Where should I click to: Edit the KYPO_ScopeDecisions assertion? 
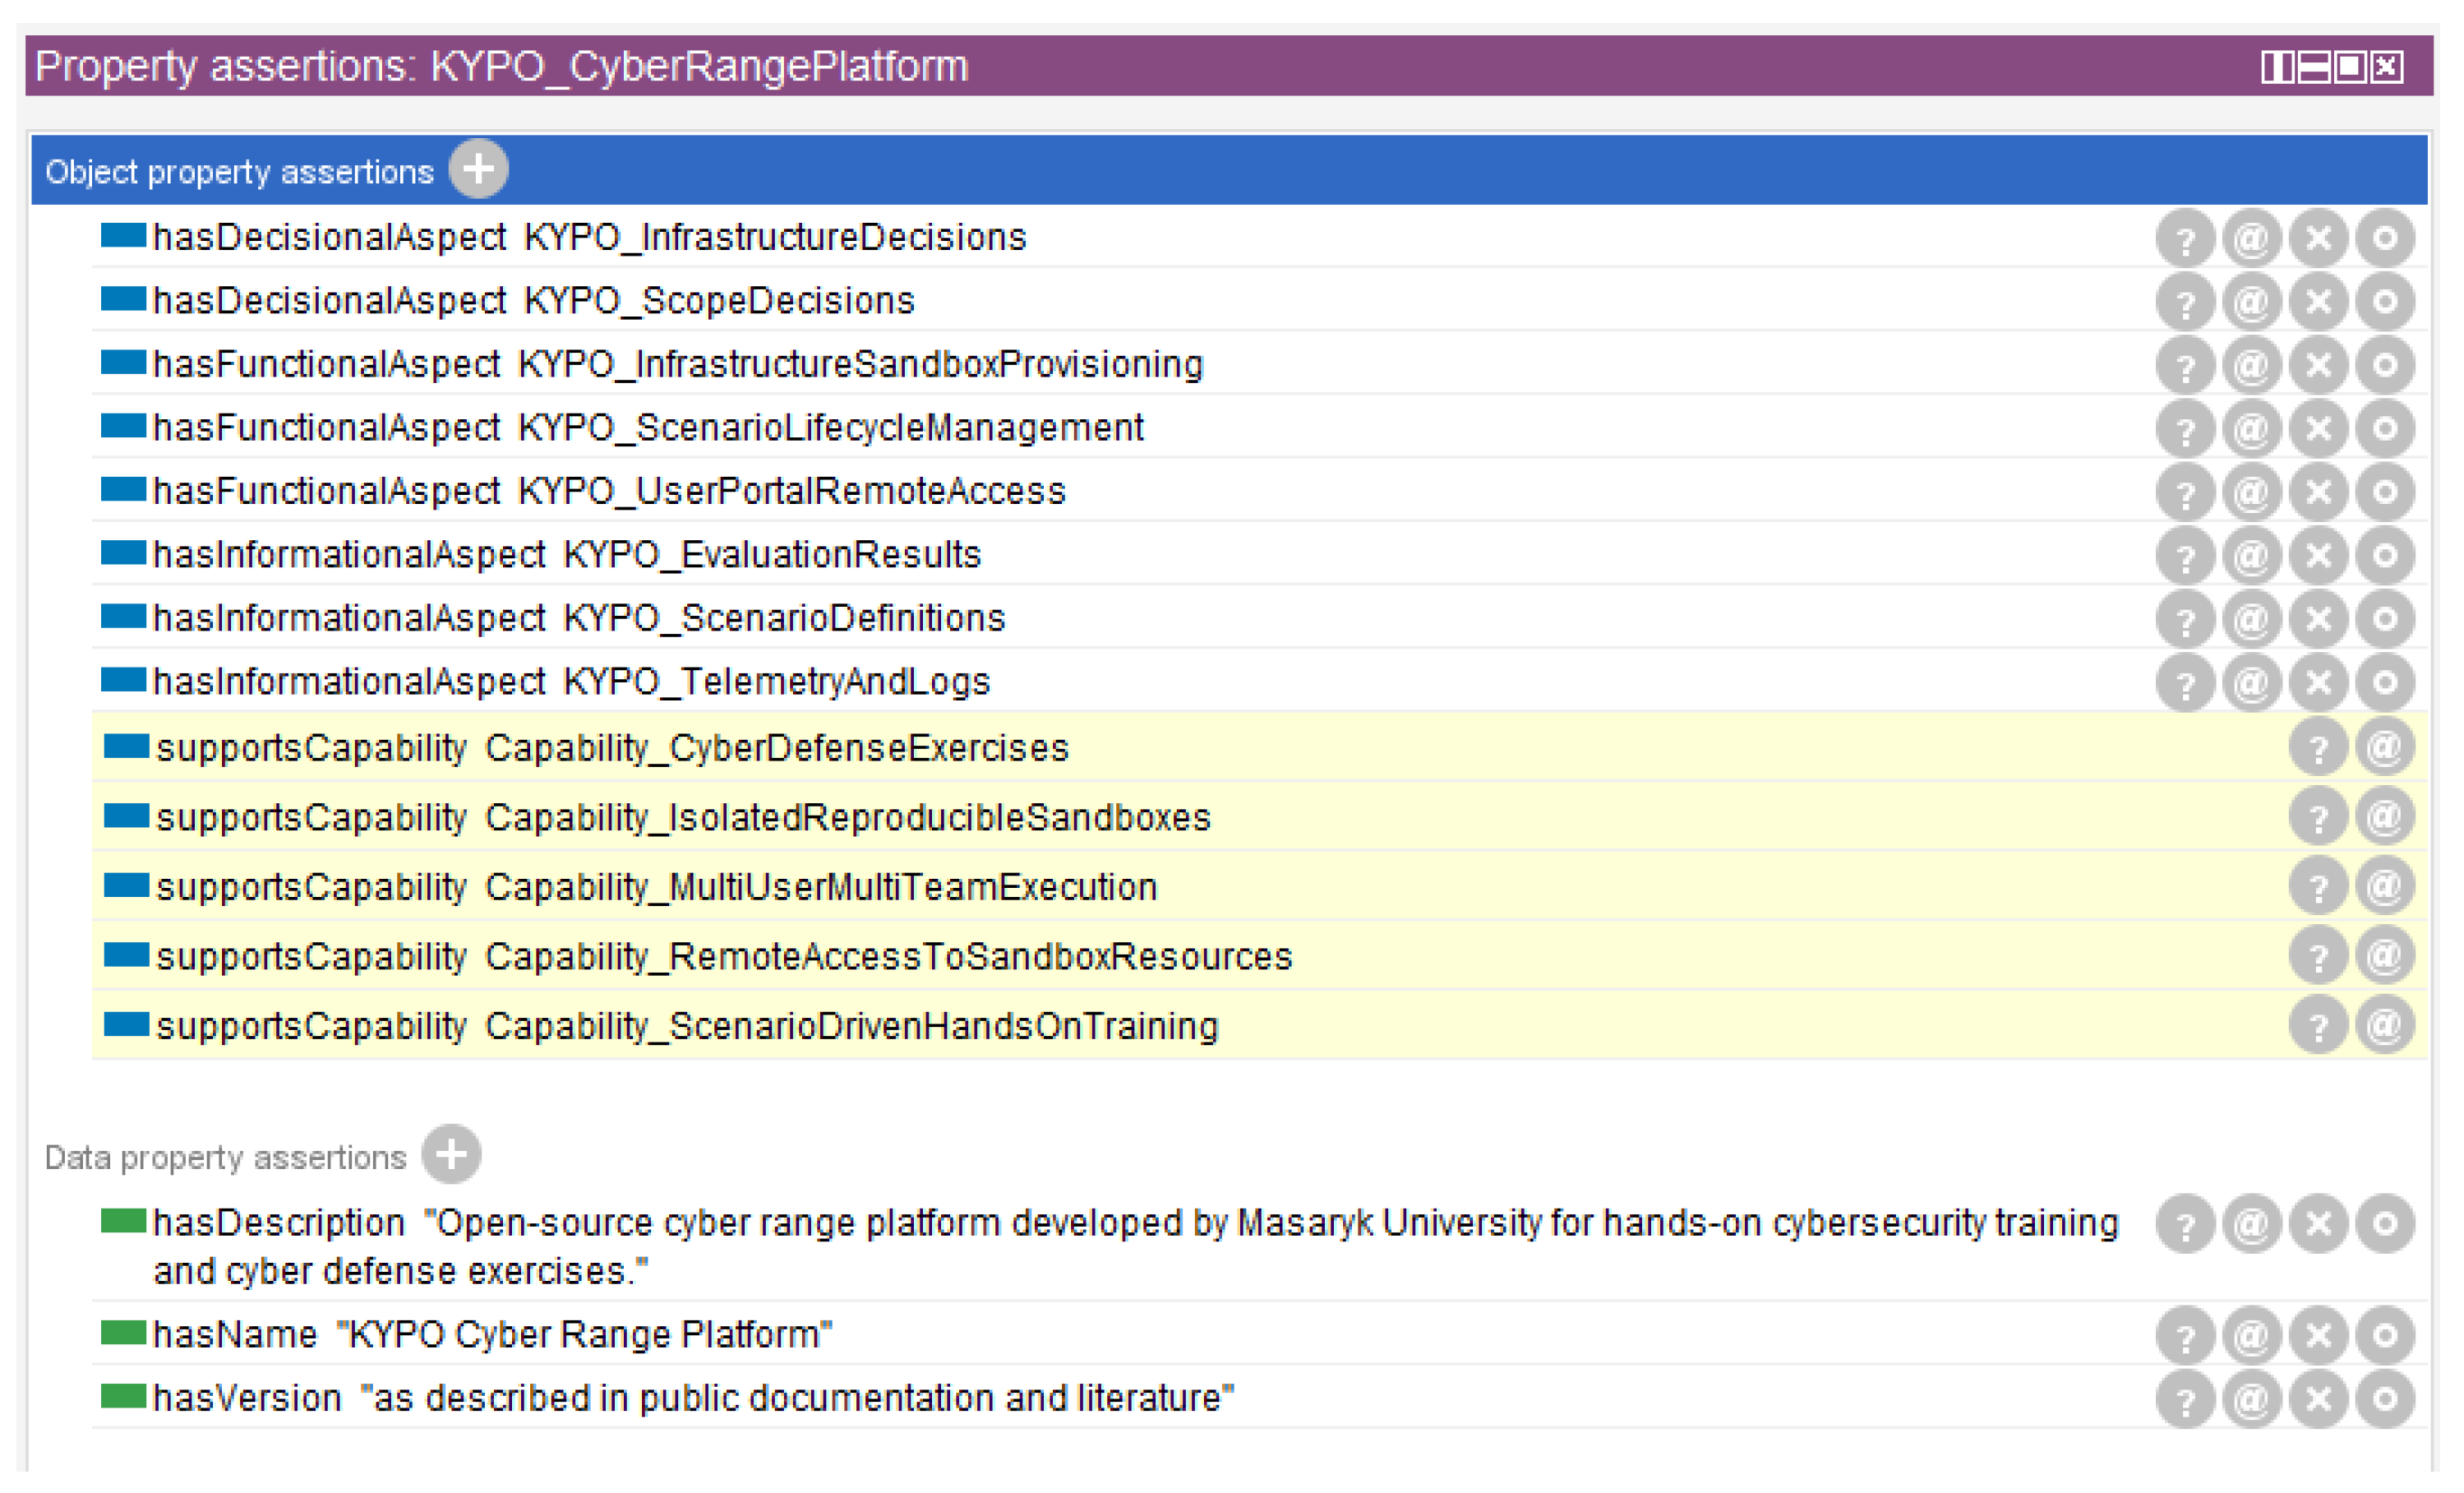pos(2386,301)
